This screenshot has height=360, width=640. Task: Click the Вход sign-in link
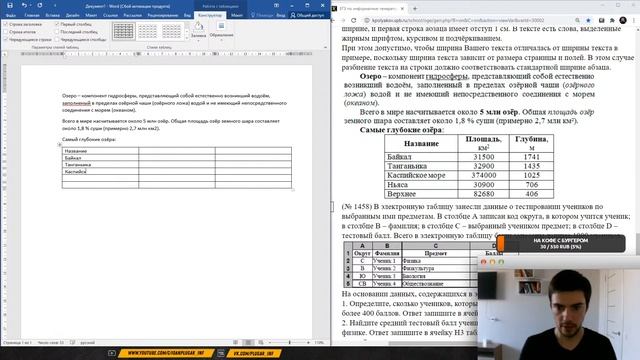tap(281, 15)
